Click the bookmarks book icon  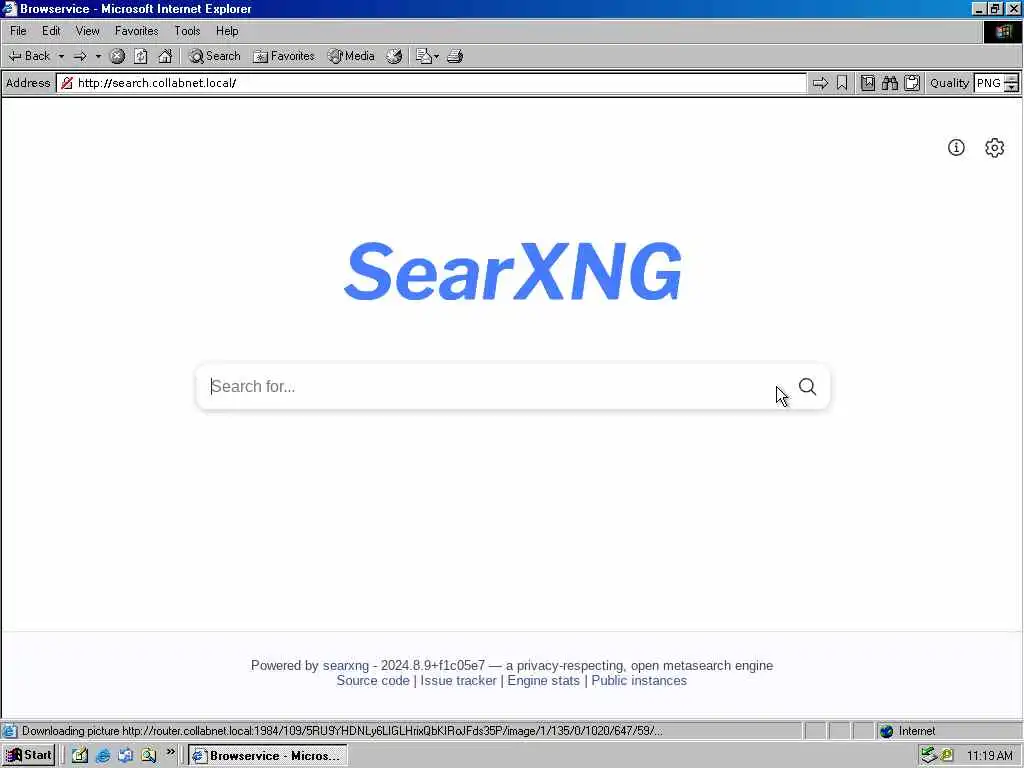coord(867,83)
